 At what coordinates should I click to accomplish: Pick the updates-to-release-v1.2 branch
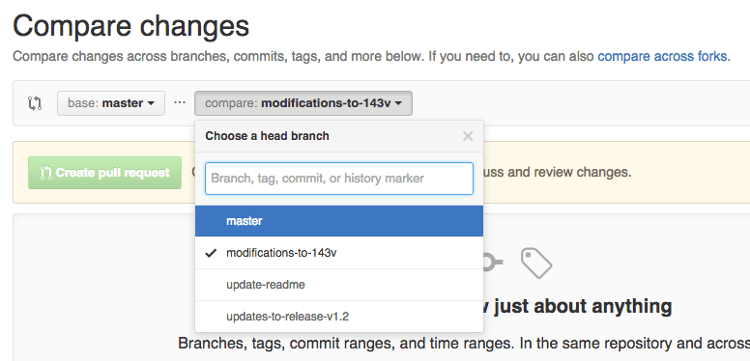pos(339,317)
